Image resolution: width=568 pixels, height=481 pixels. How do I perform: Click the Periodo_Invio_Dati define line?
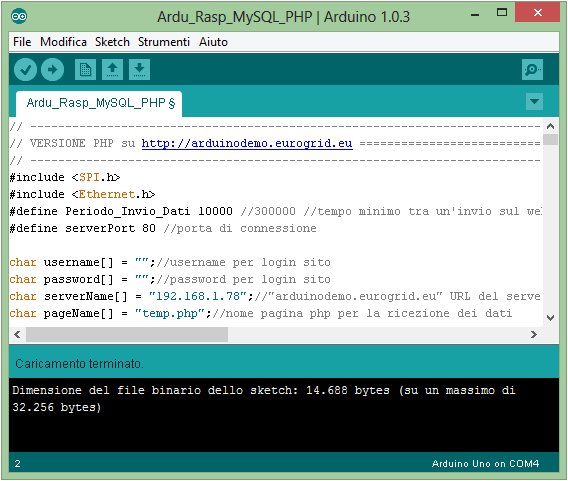coord(275,211)
